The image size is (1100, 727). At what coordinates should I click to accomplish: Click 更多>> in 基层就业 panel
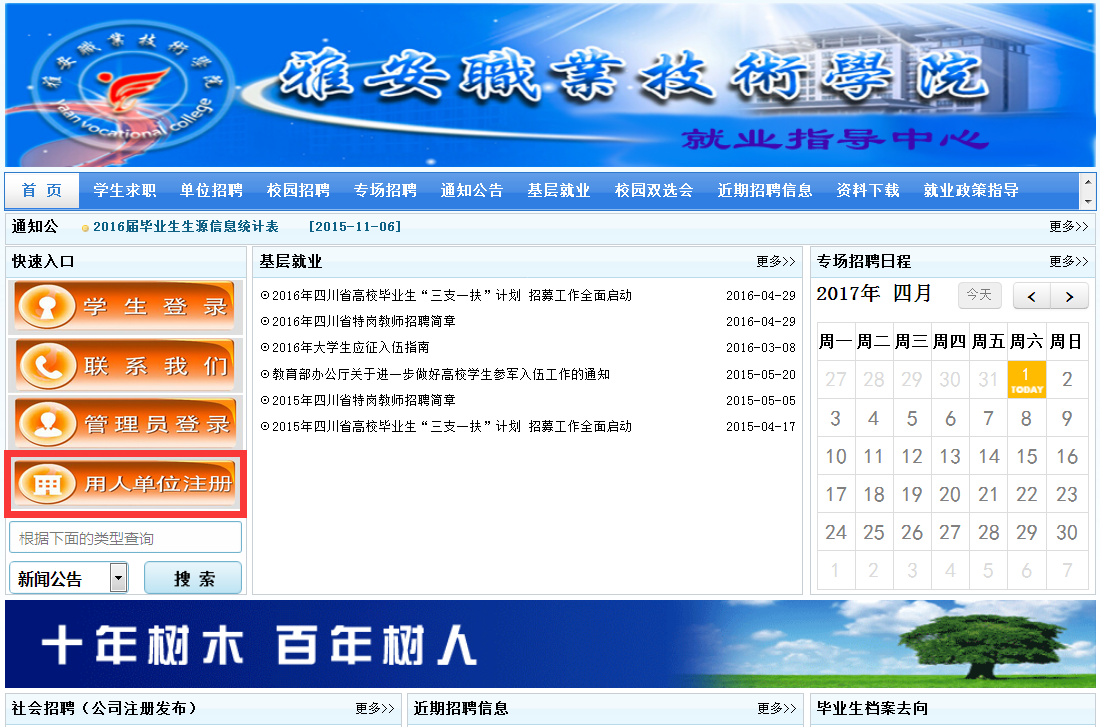click(776, 262)
